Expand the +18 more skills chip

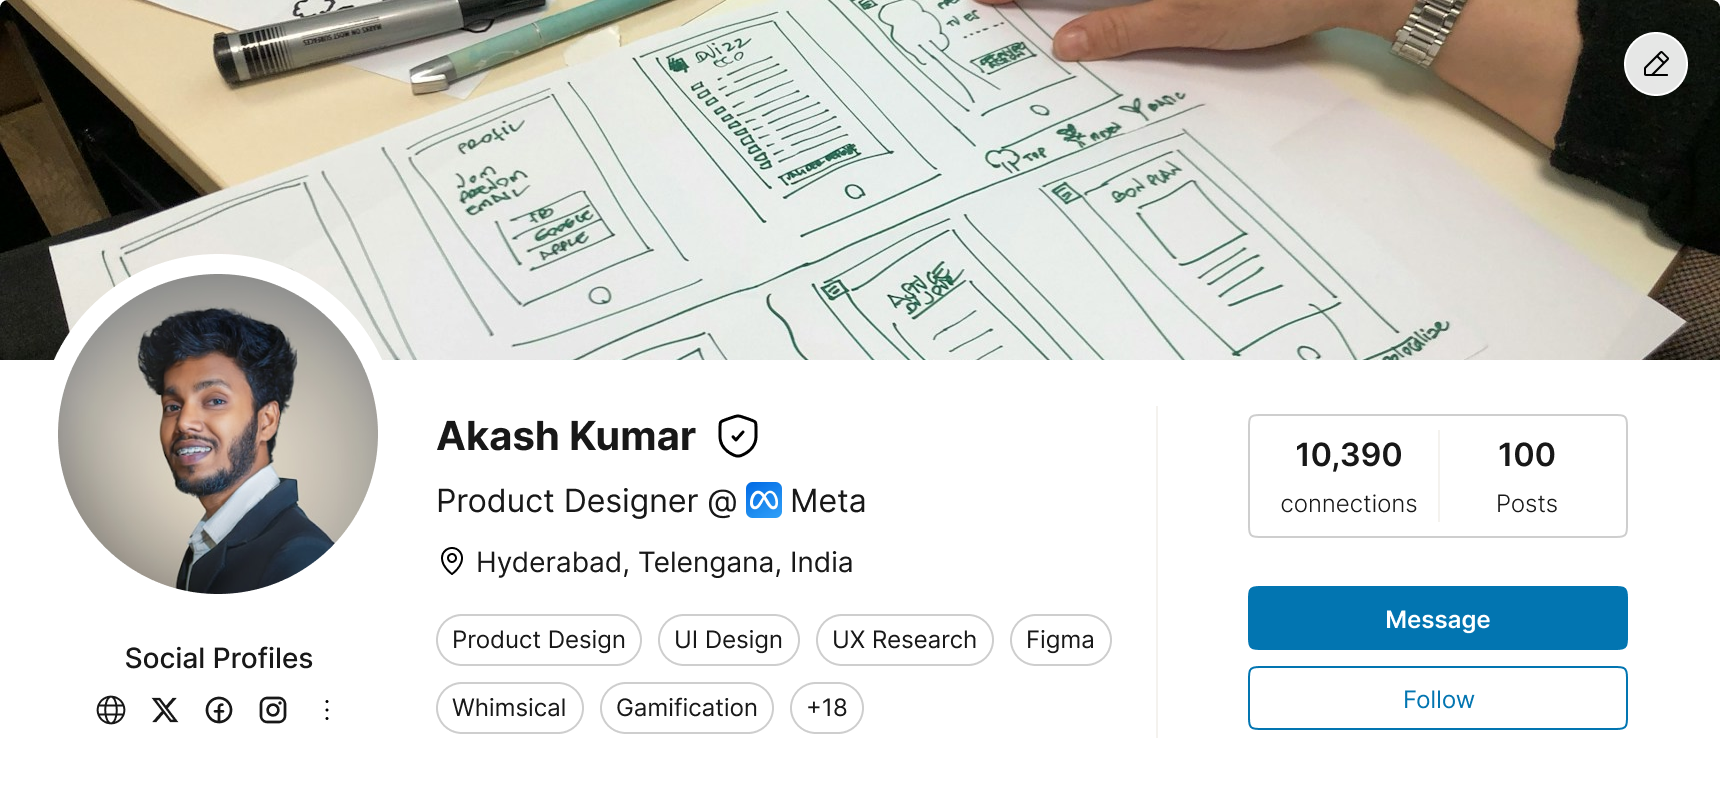[826, 708]
